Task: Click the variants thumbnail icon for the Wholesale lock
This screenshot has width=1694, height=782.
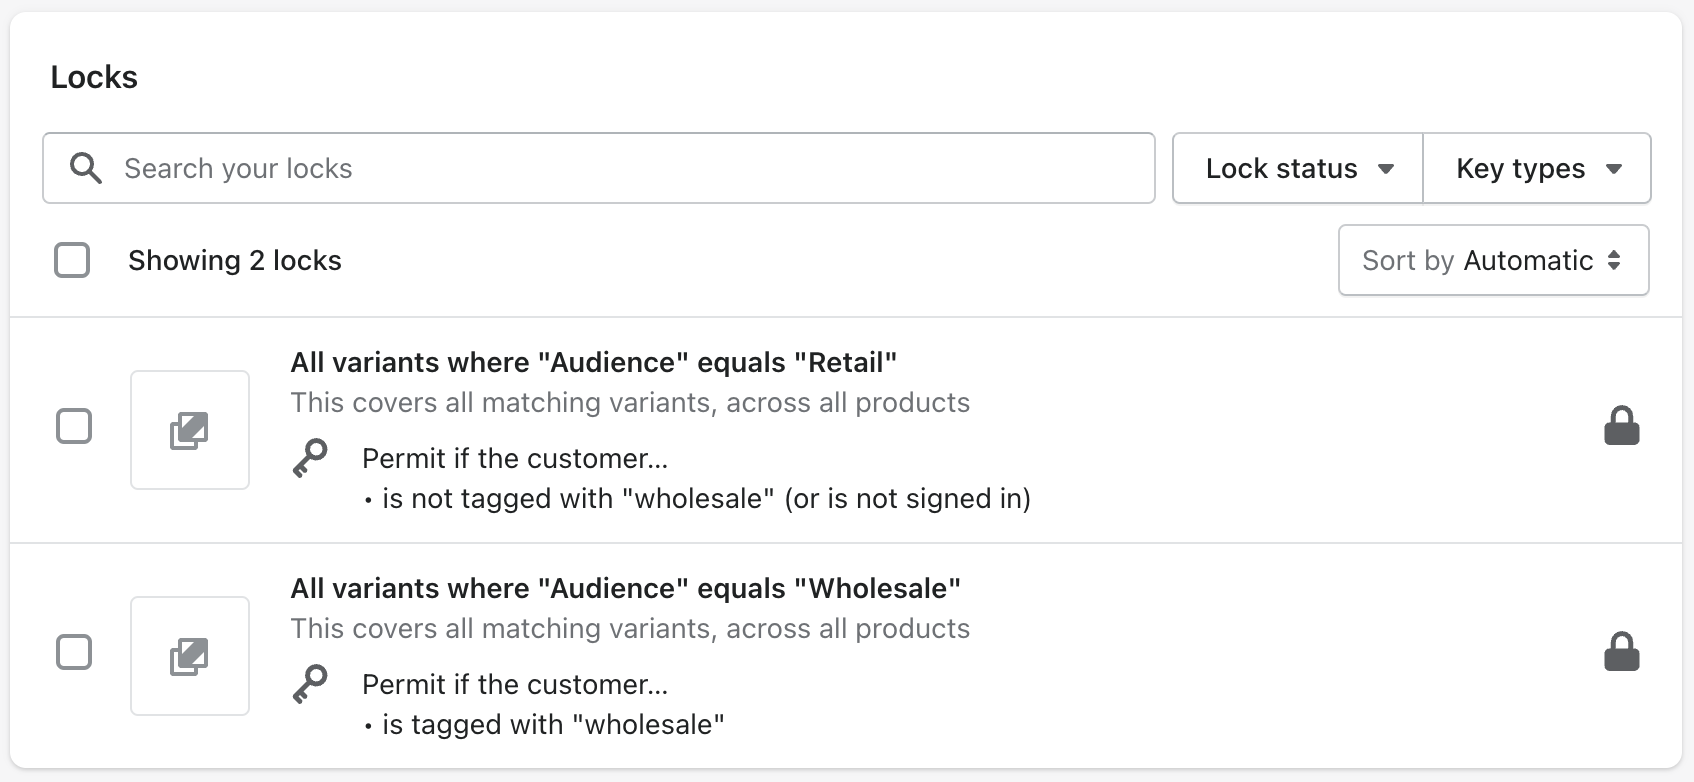Action: point(189,656)
